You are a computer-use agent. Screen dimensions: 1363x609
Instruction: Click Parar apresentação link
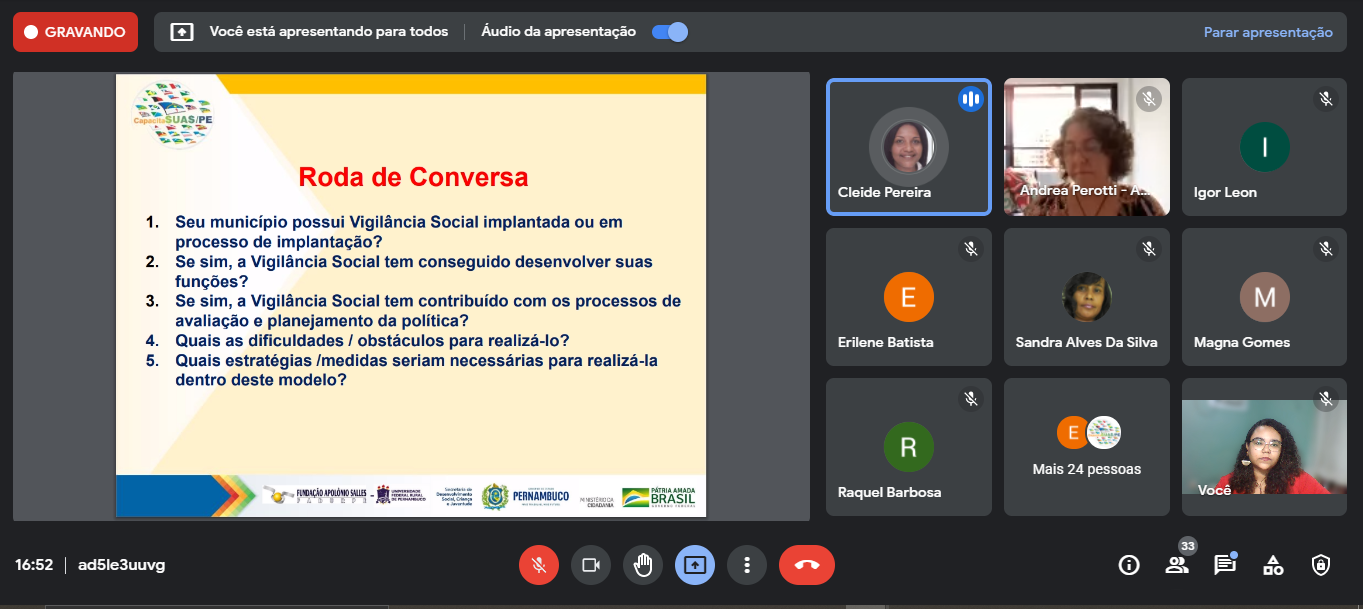tap(1267, 32)
